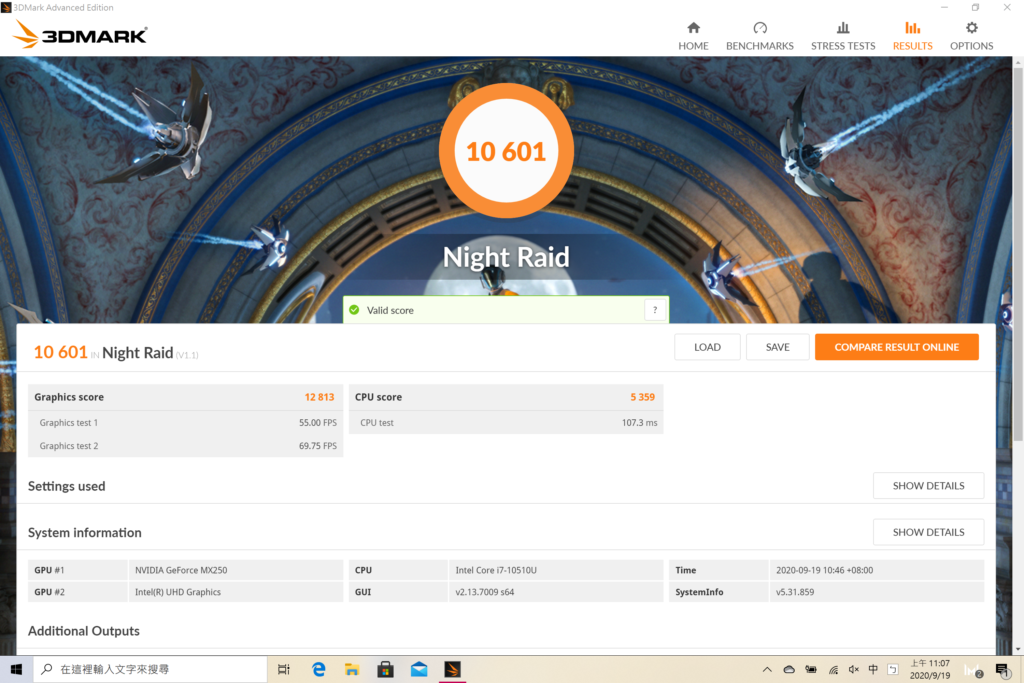Image resolution: width=1024 pixels, height=683 pixels.
Task: Click the STRESS TESTS bar chart icon
Action: click(843, 27)
